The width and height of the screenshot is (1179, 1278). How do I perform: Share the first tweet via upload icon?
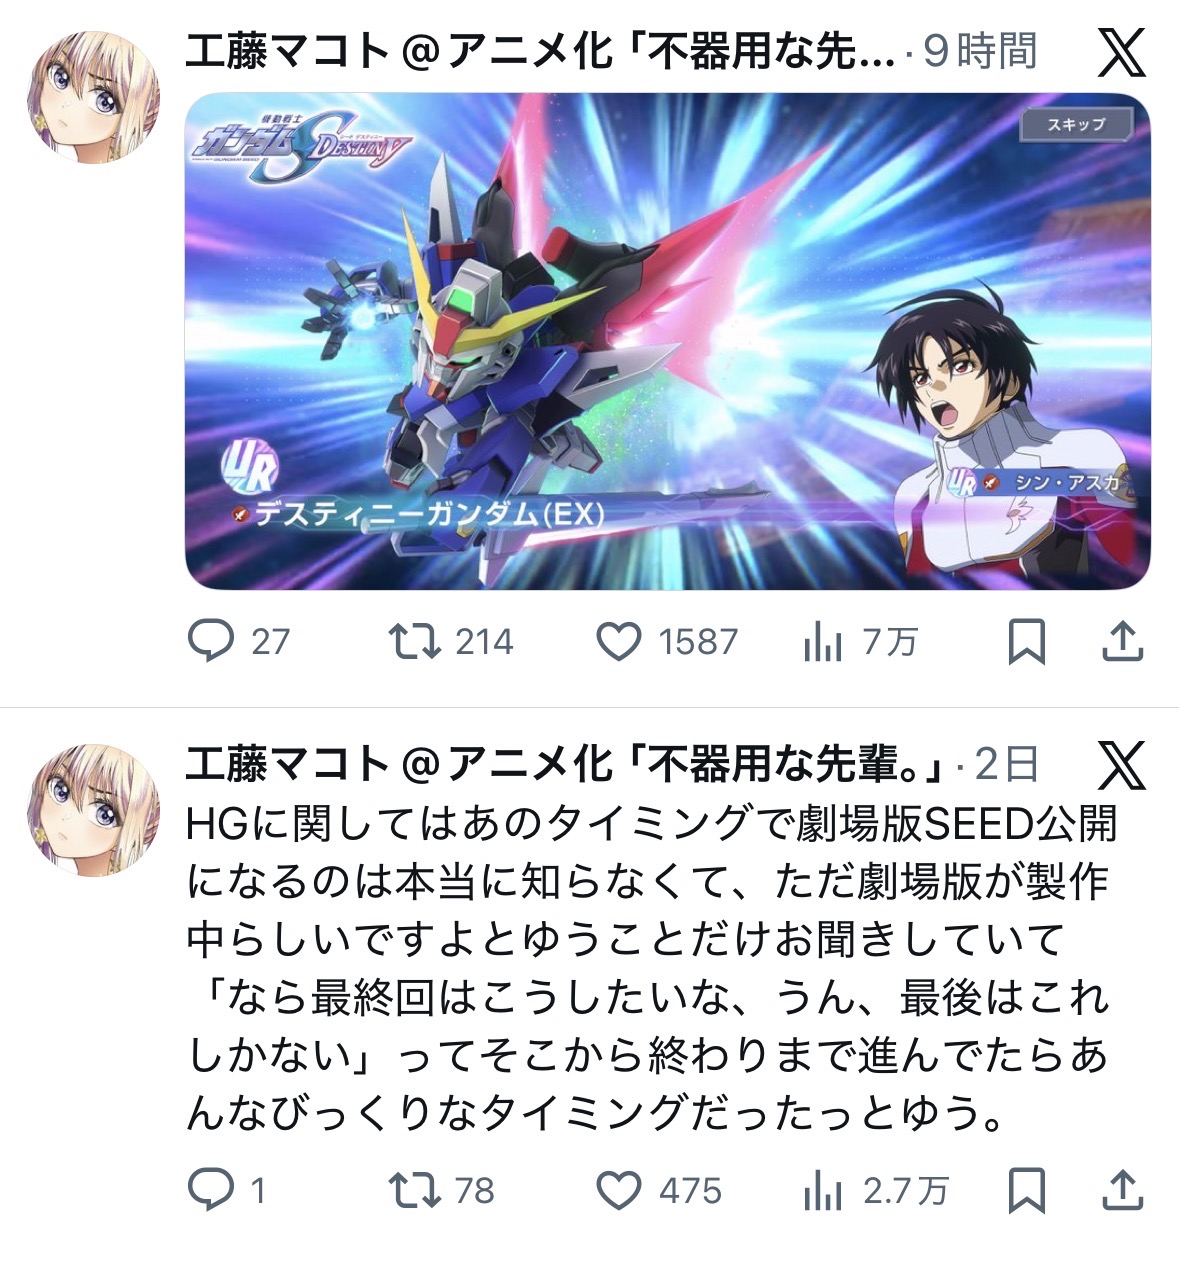pos(1122,641)
